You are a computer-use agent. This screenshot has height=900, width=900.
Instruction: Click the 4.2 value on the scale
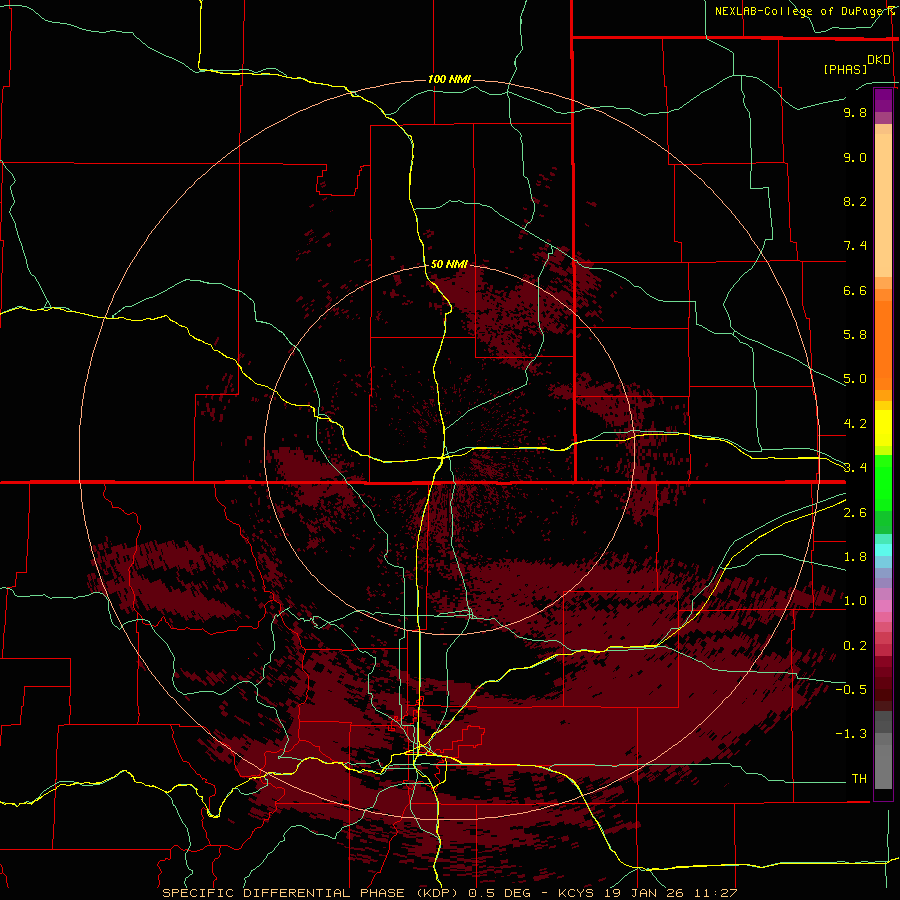(855, 424)
